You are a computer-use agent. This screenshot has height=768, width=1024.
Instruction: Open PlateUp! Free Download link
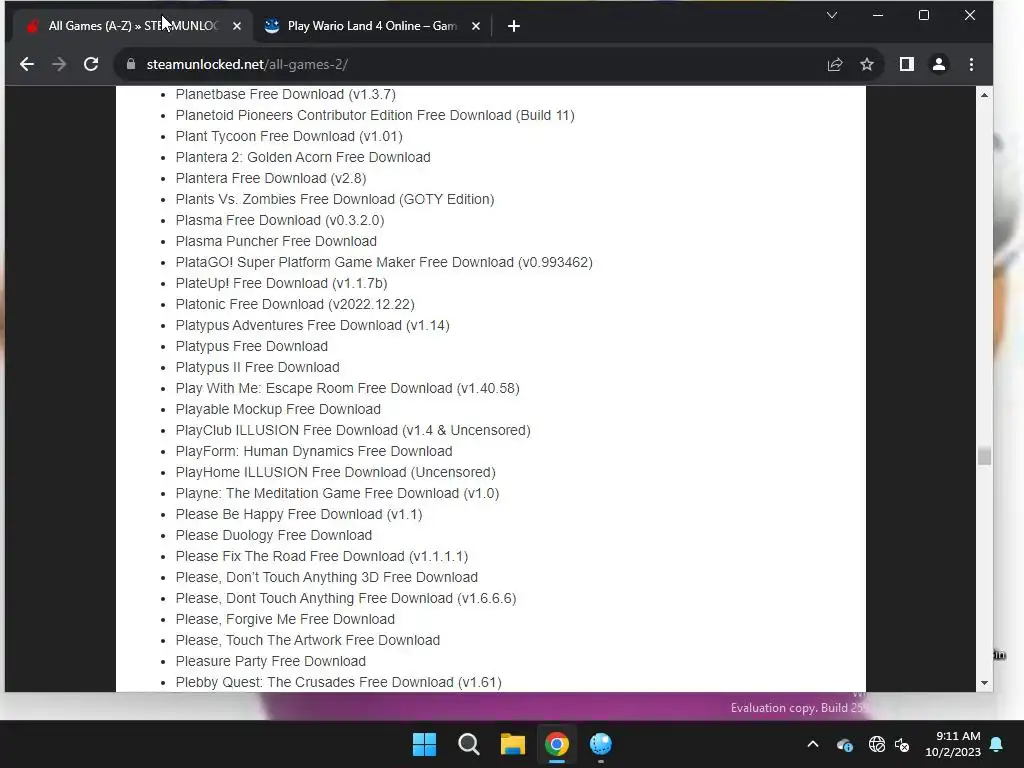click(281, 283)
